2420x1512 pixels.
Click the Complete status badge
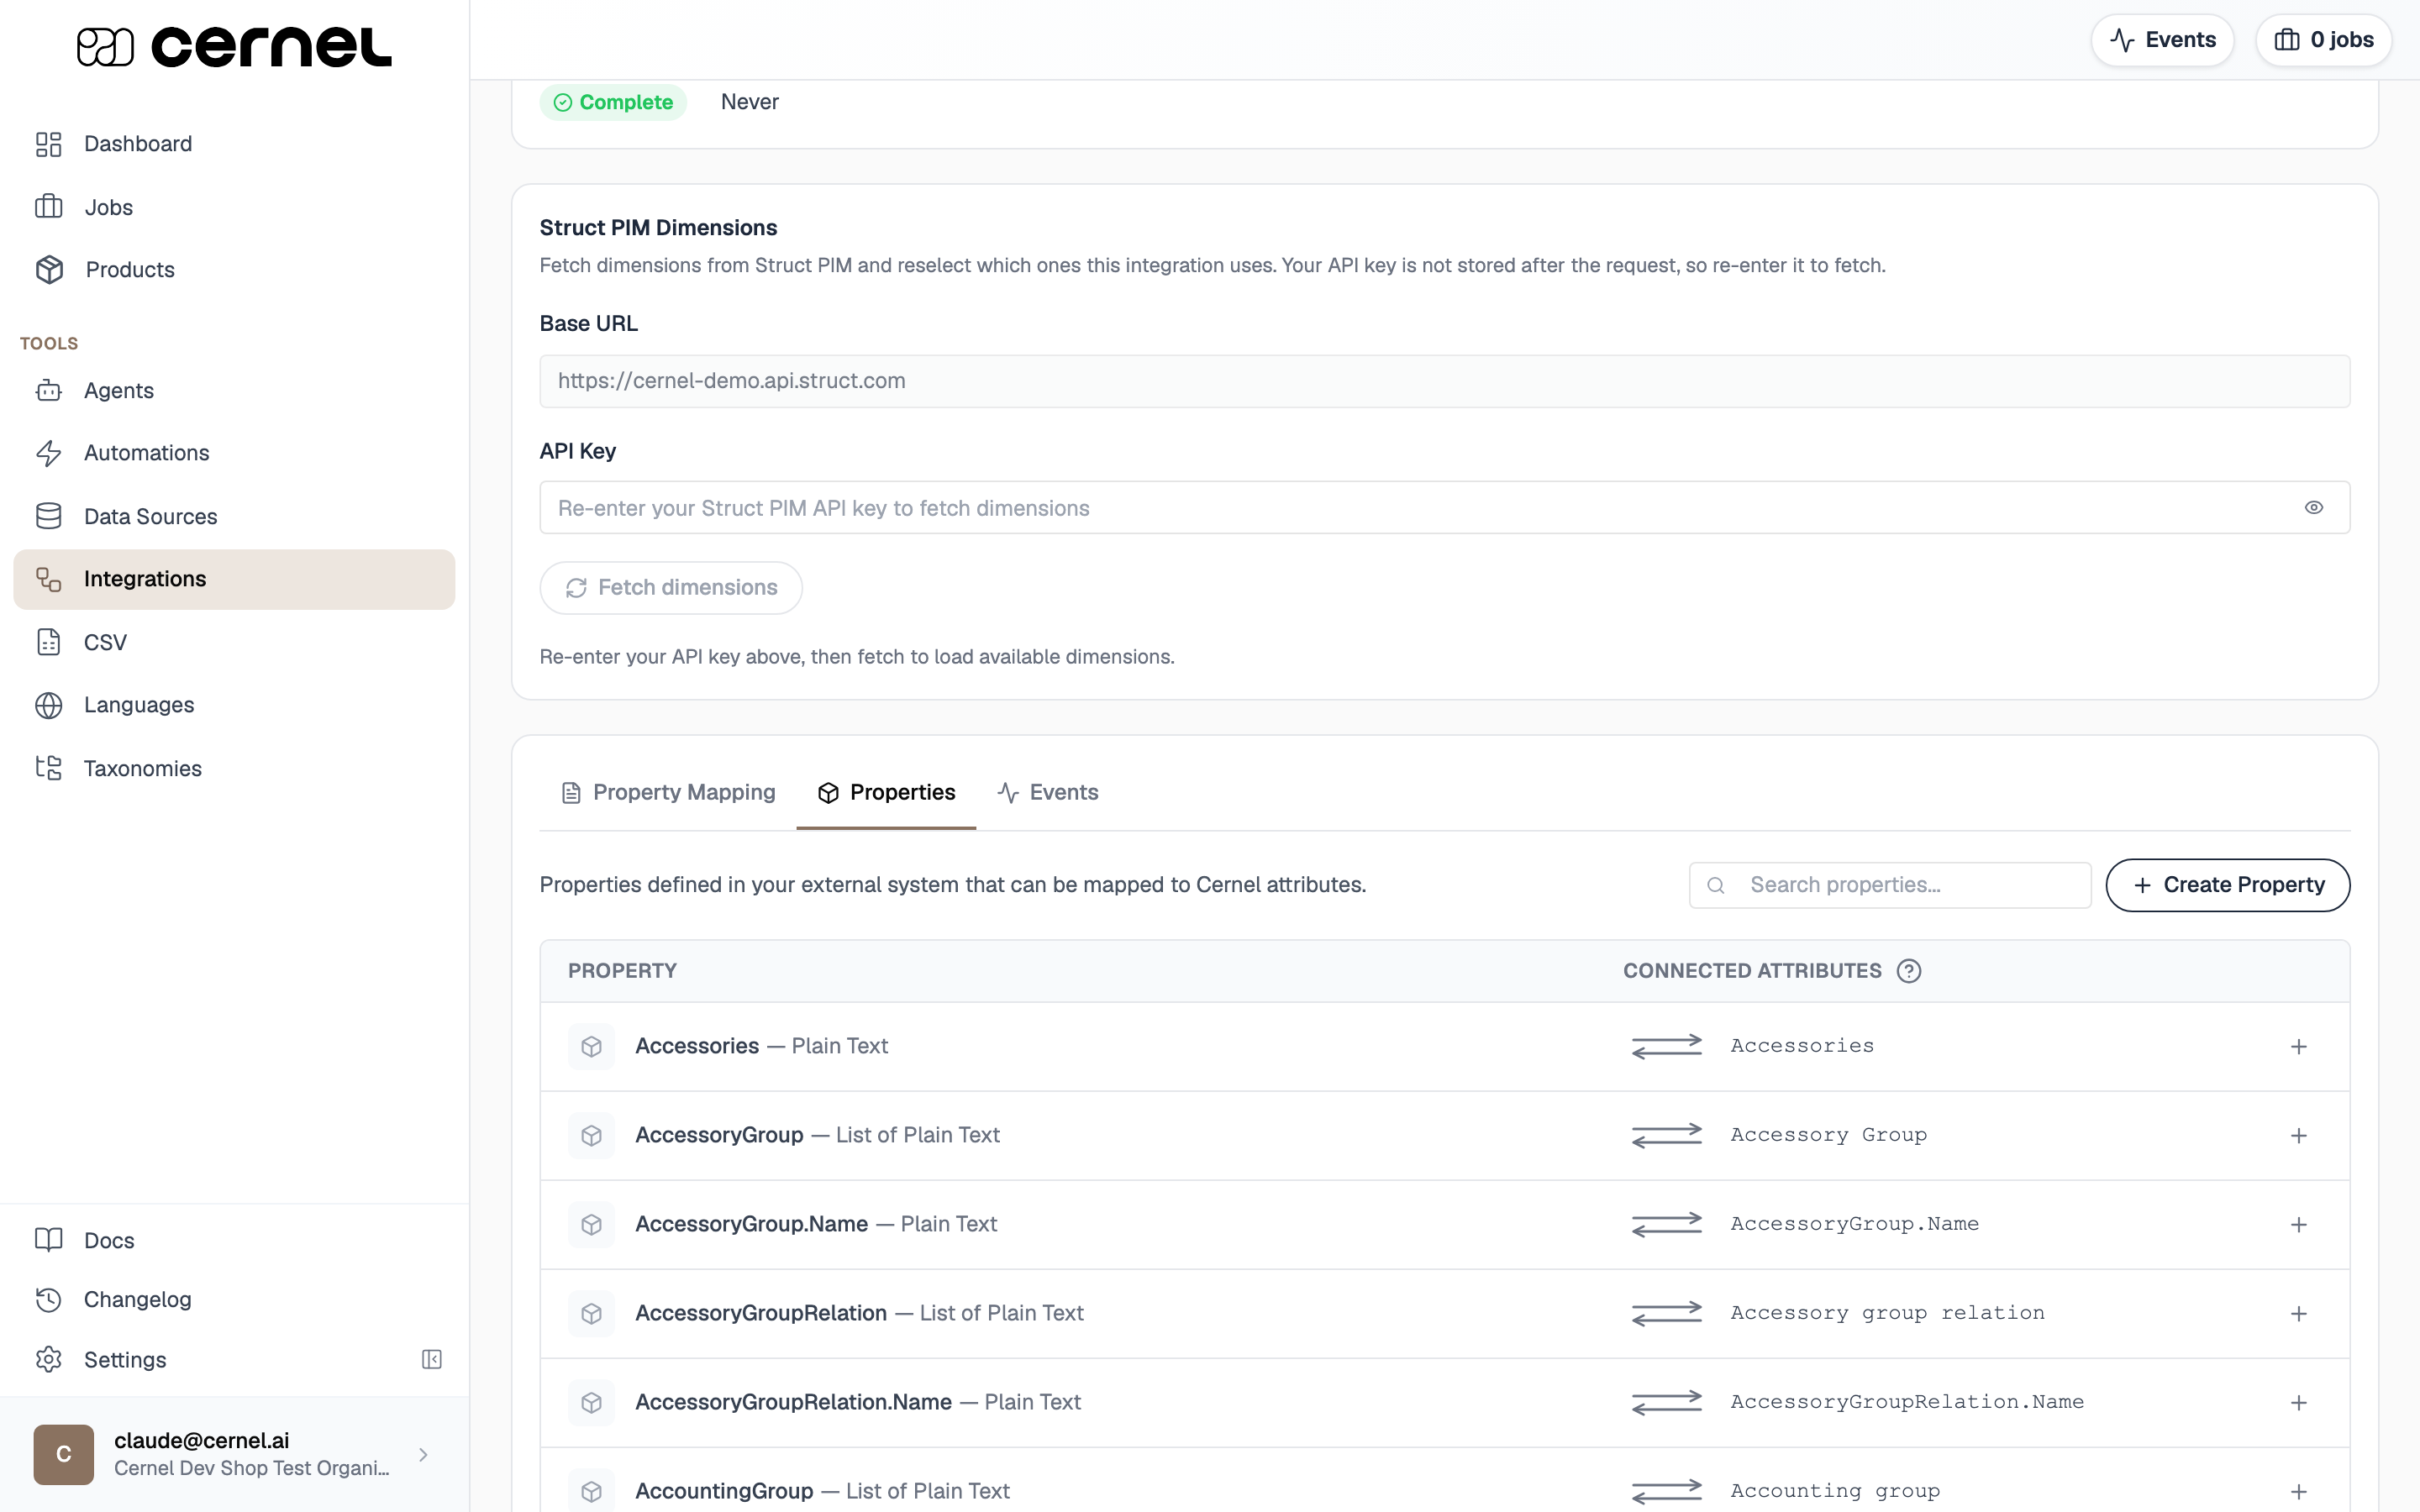point(613,102)
